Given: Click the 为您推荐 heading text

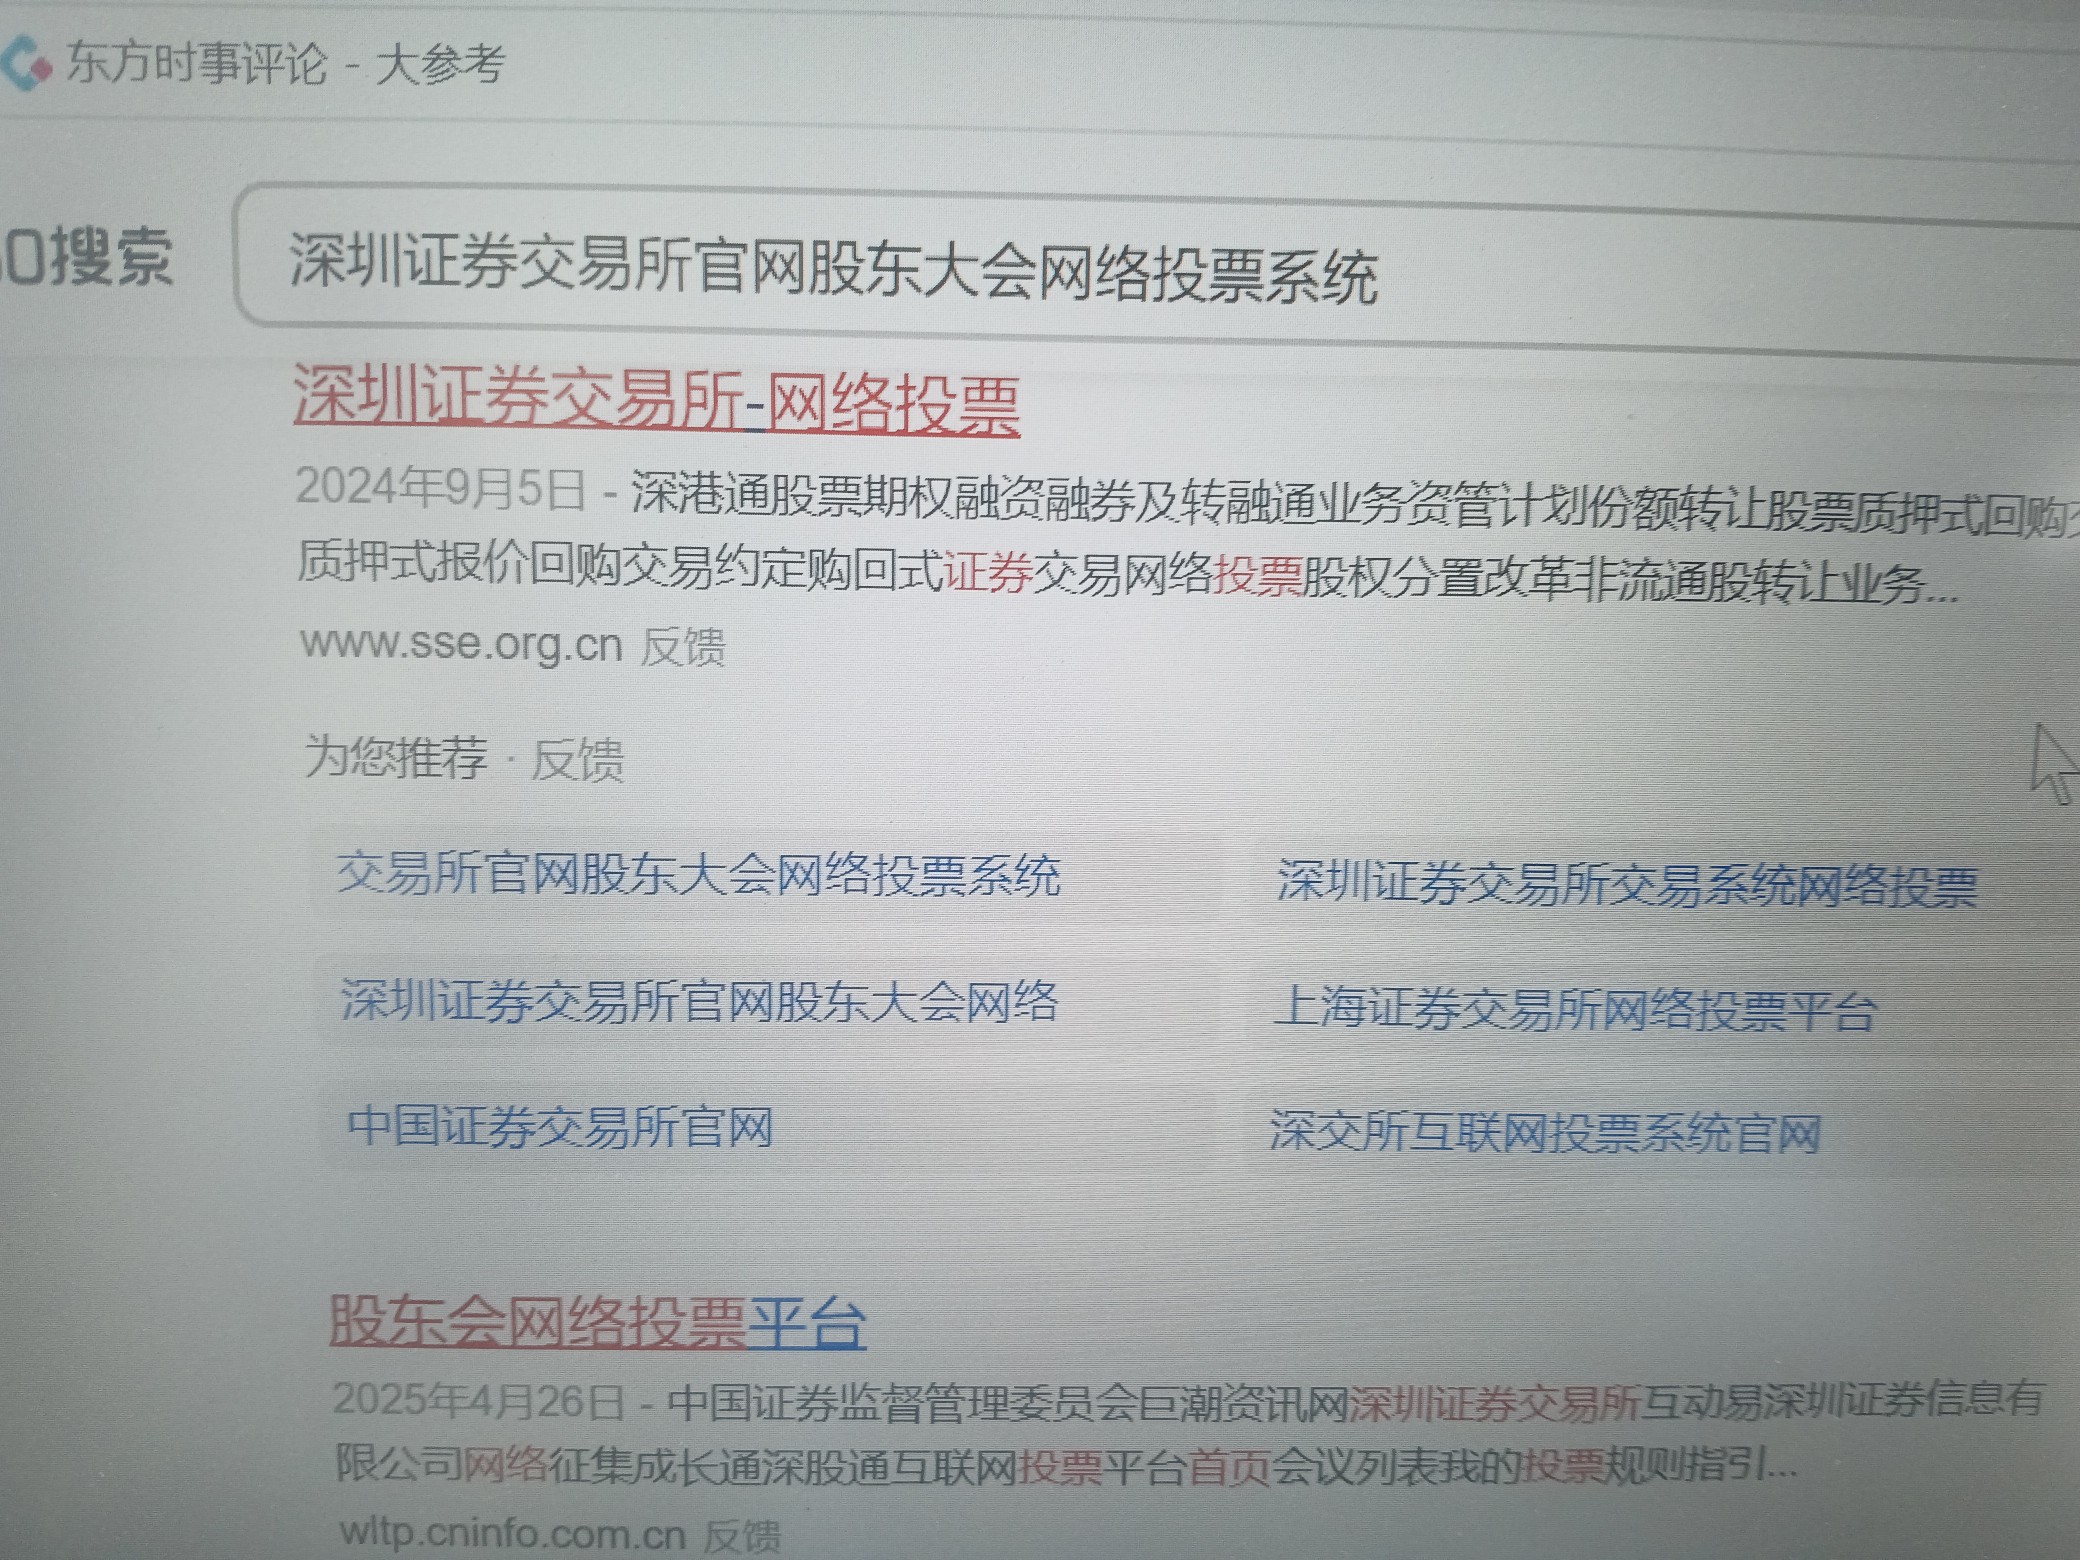Looking at the screenshot, I should (x=396, y=756).
